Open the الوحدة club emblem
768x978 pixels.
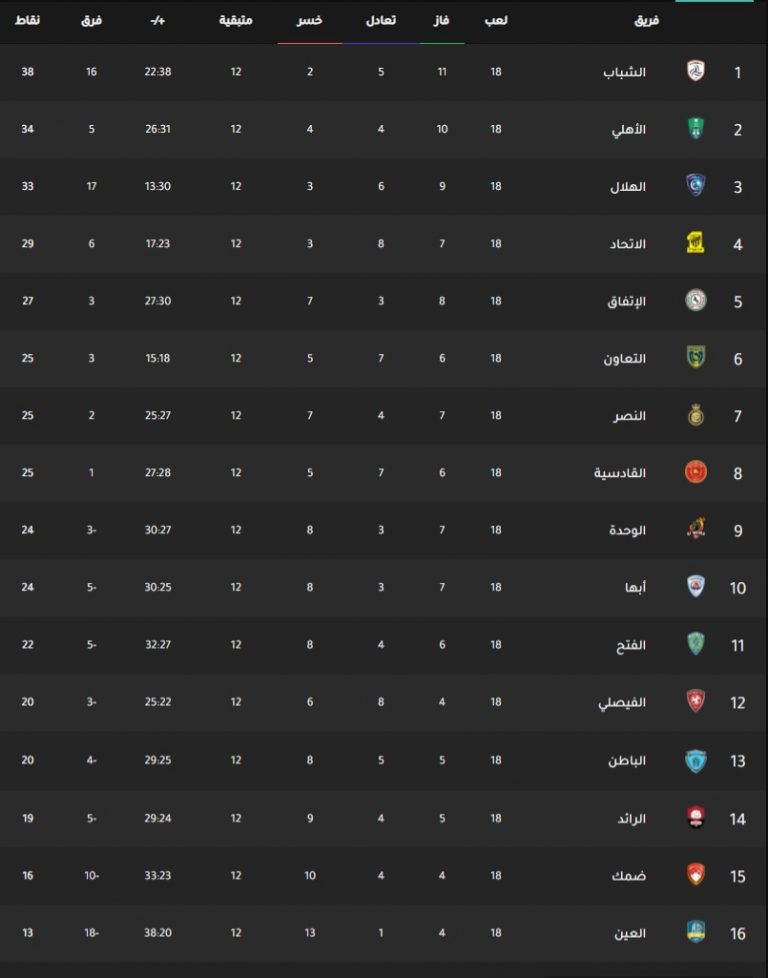[x=696, y=530]
